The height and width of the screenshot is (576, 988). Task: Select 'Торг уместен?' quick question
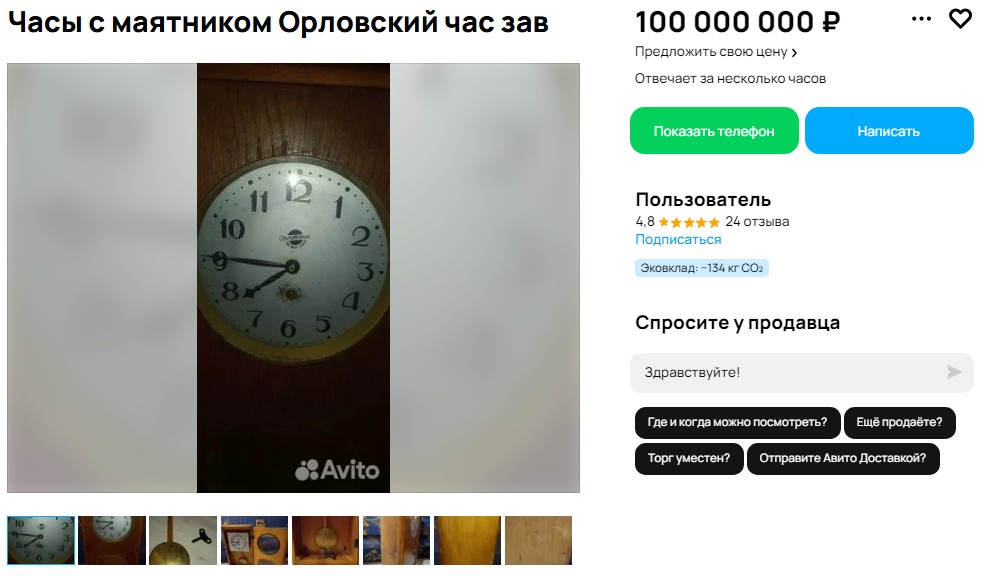[x=689, y=458]
